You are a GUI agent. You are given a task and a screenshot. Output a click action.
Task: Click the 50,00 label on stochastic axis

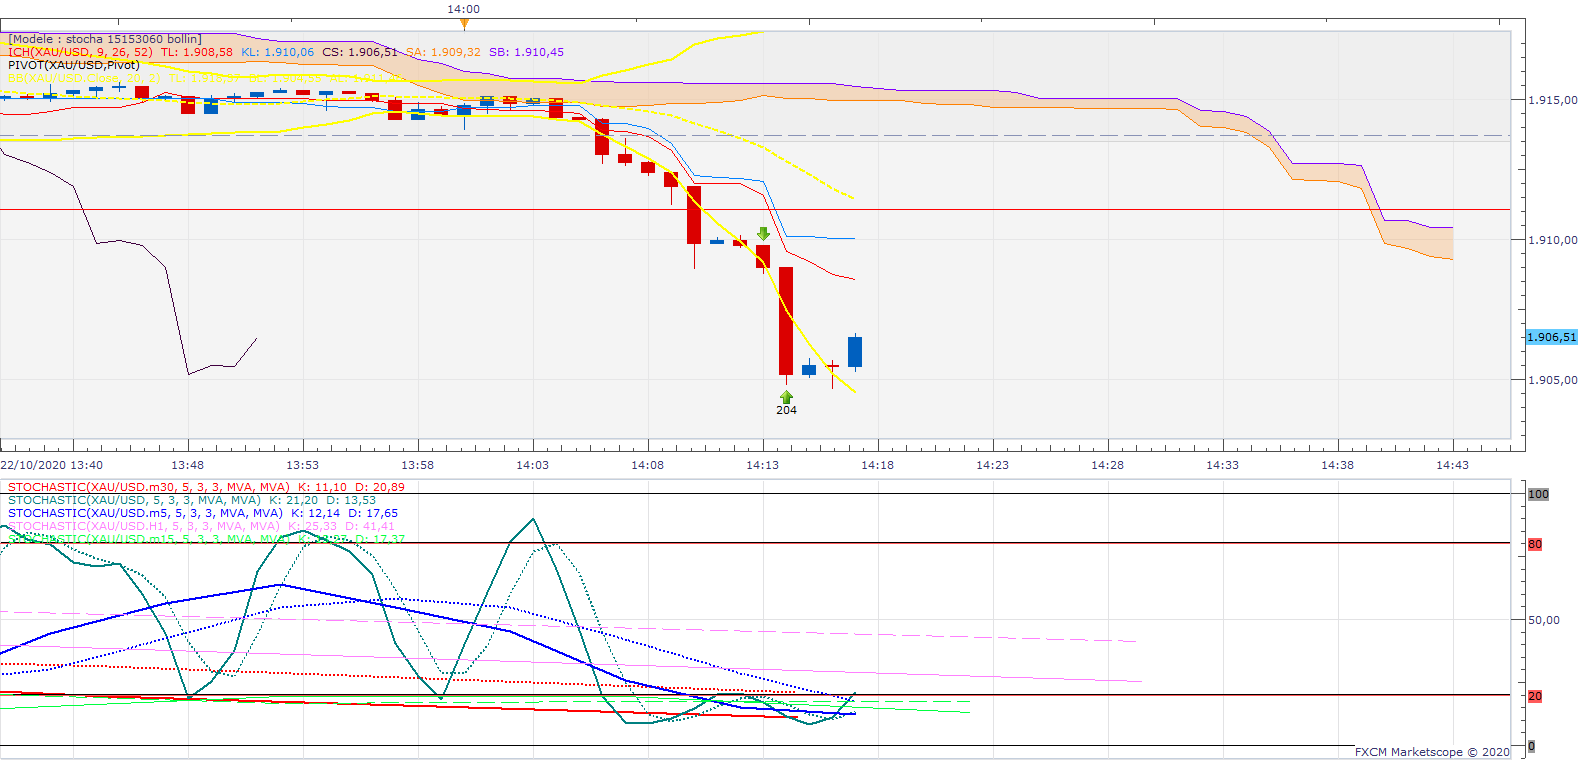tap(1544, 620)
